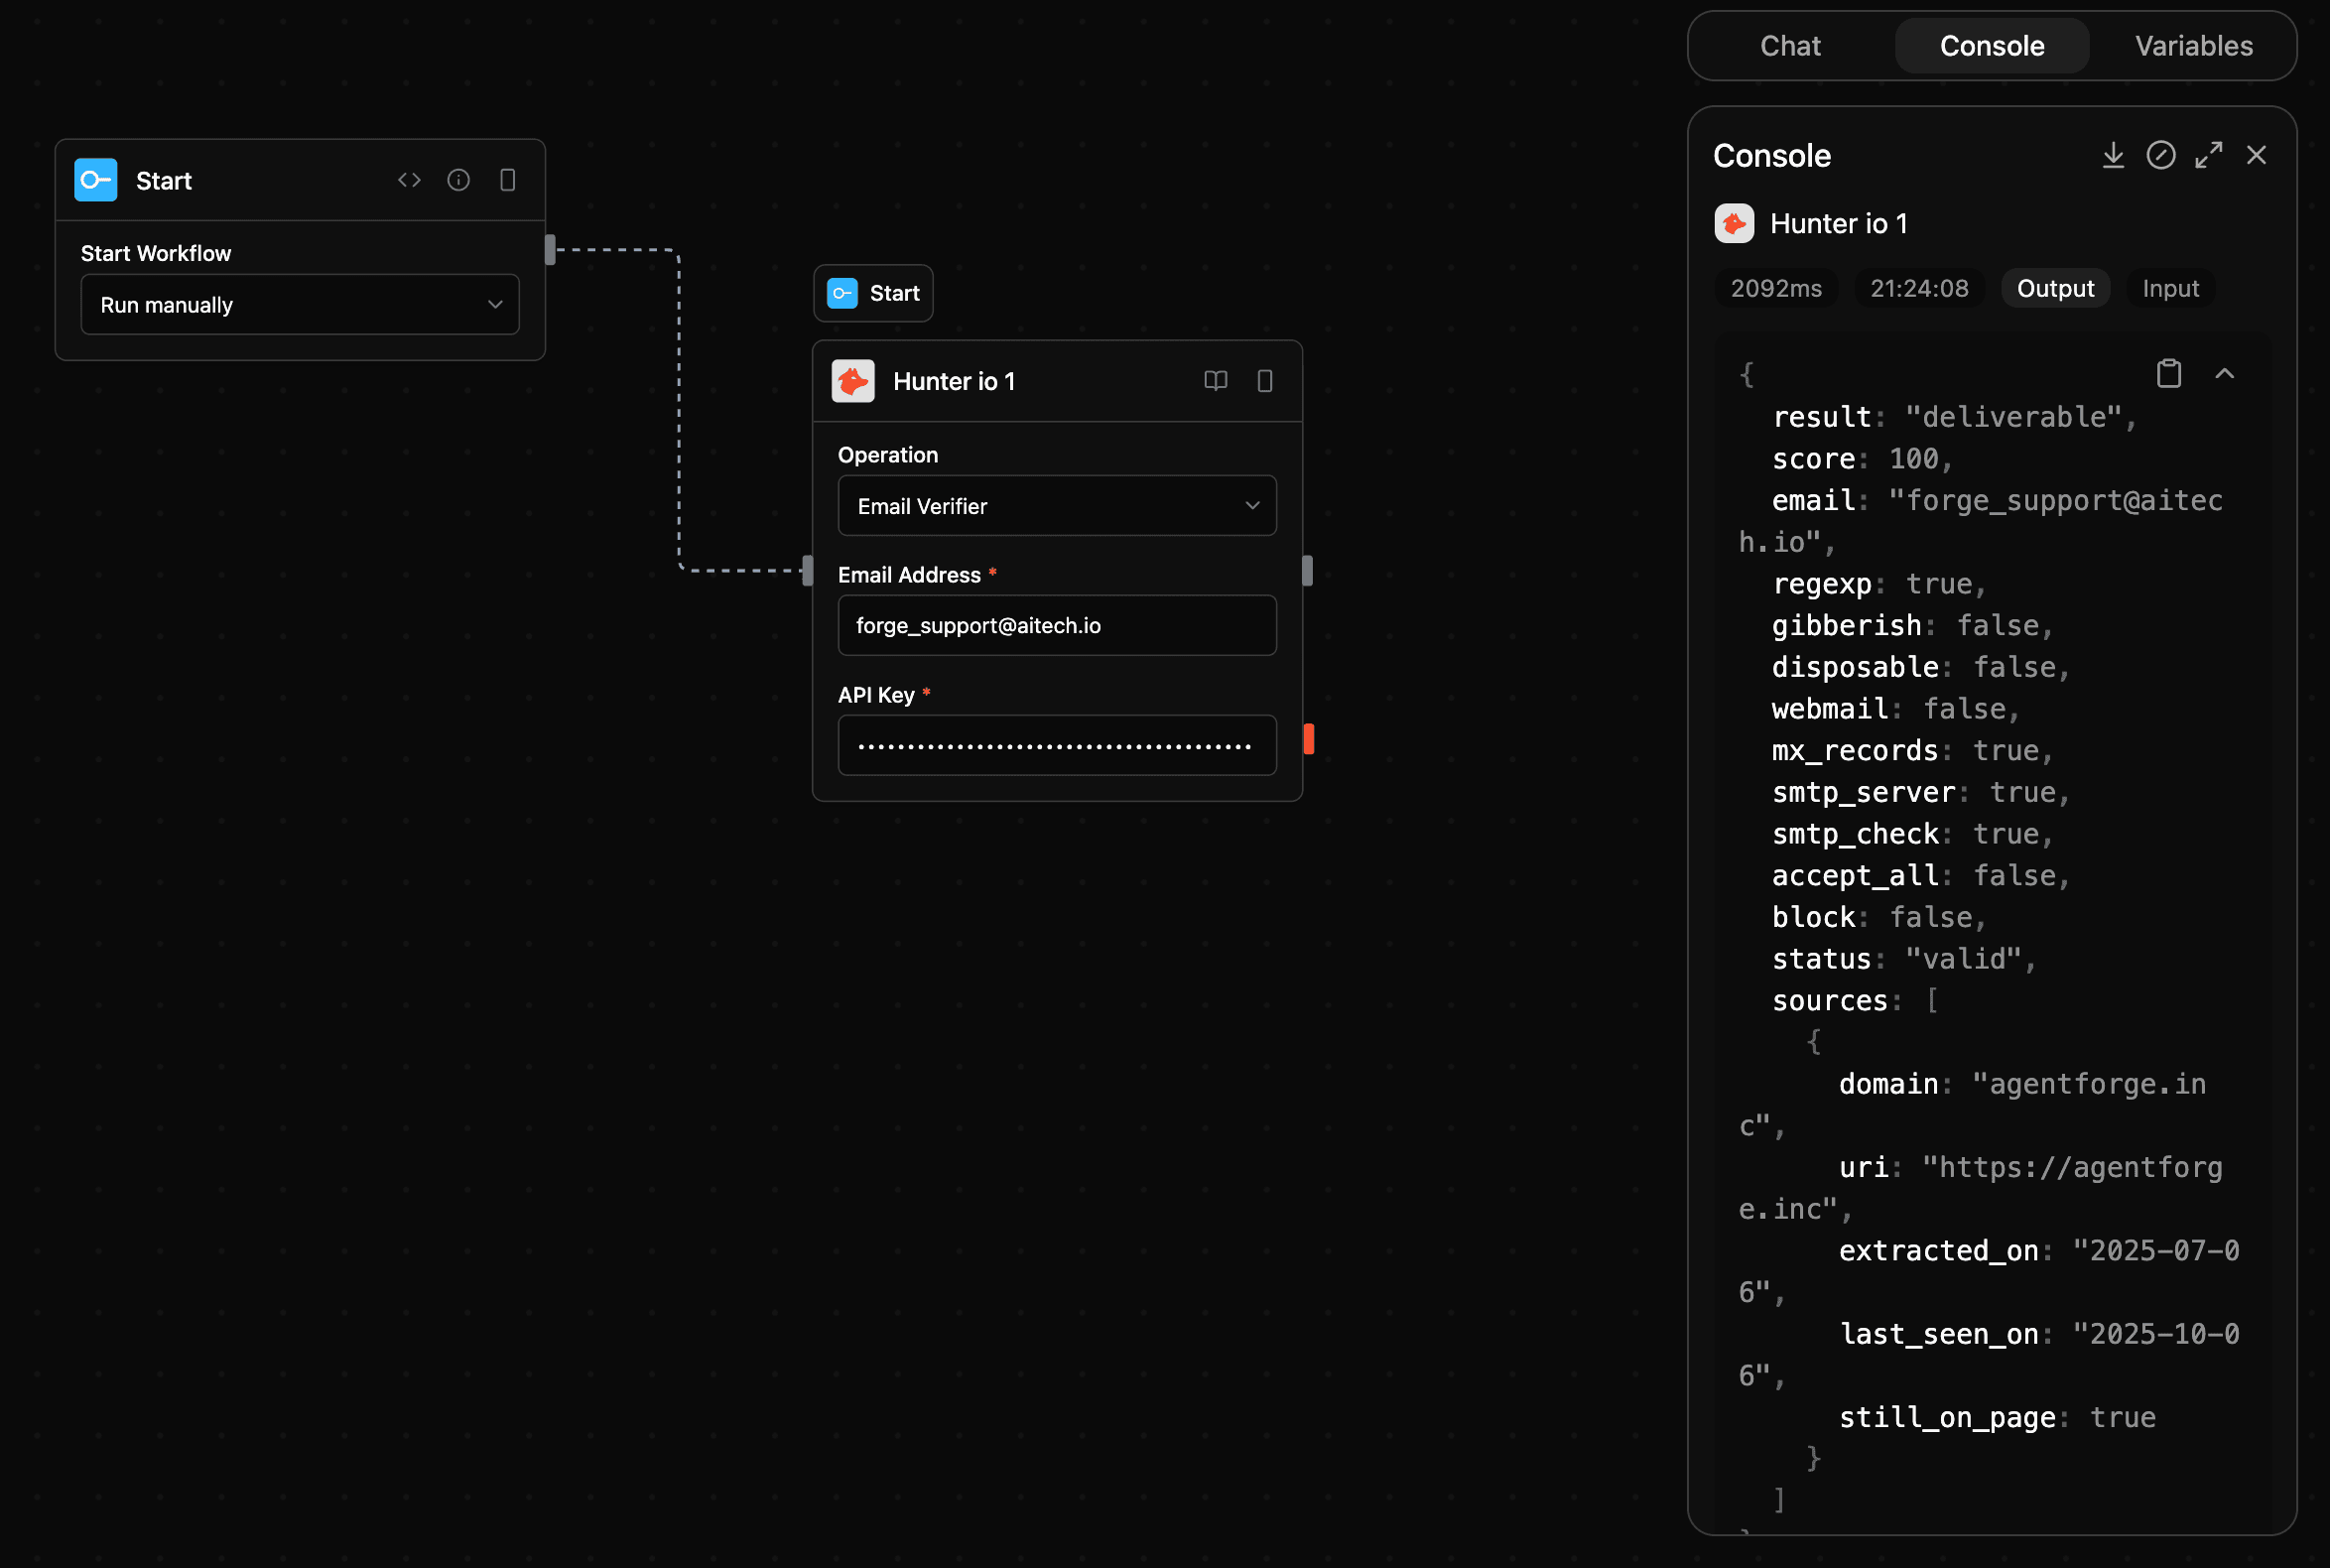Open the Operation dropdown showing Email Verifier

point(1056,505)
